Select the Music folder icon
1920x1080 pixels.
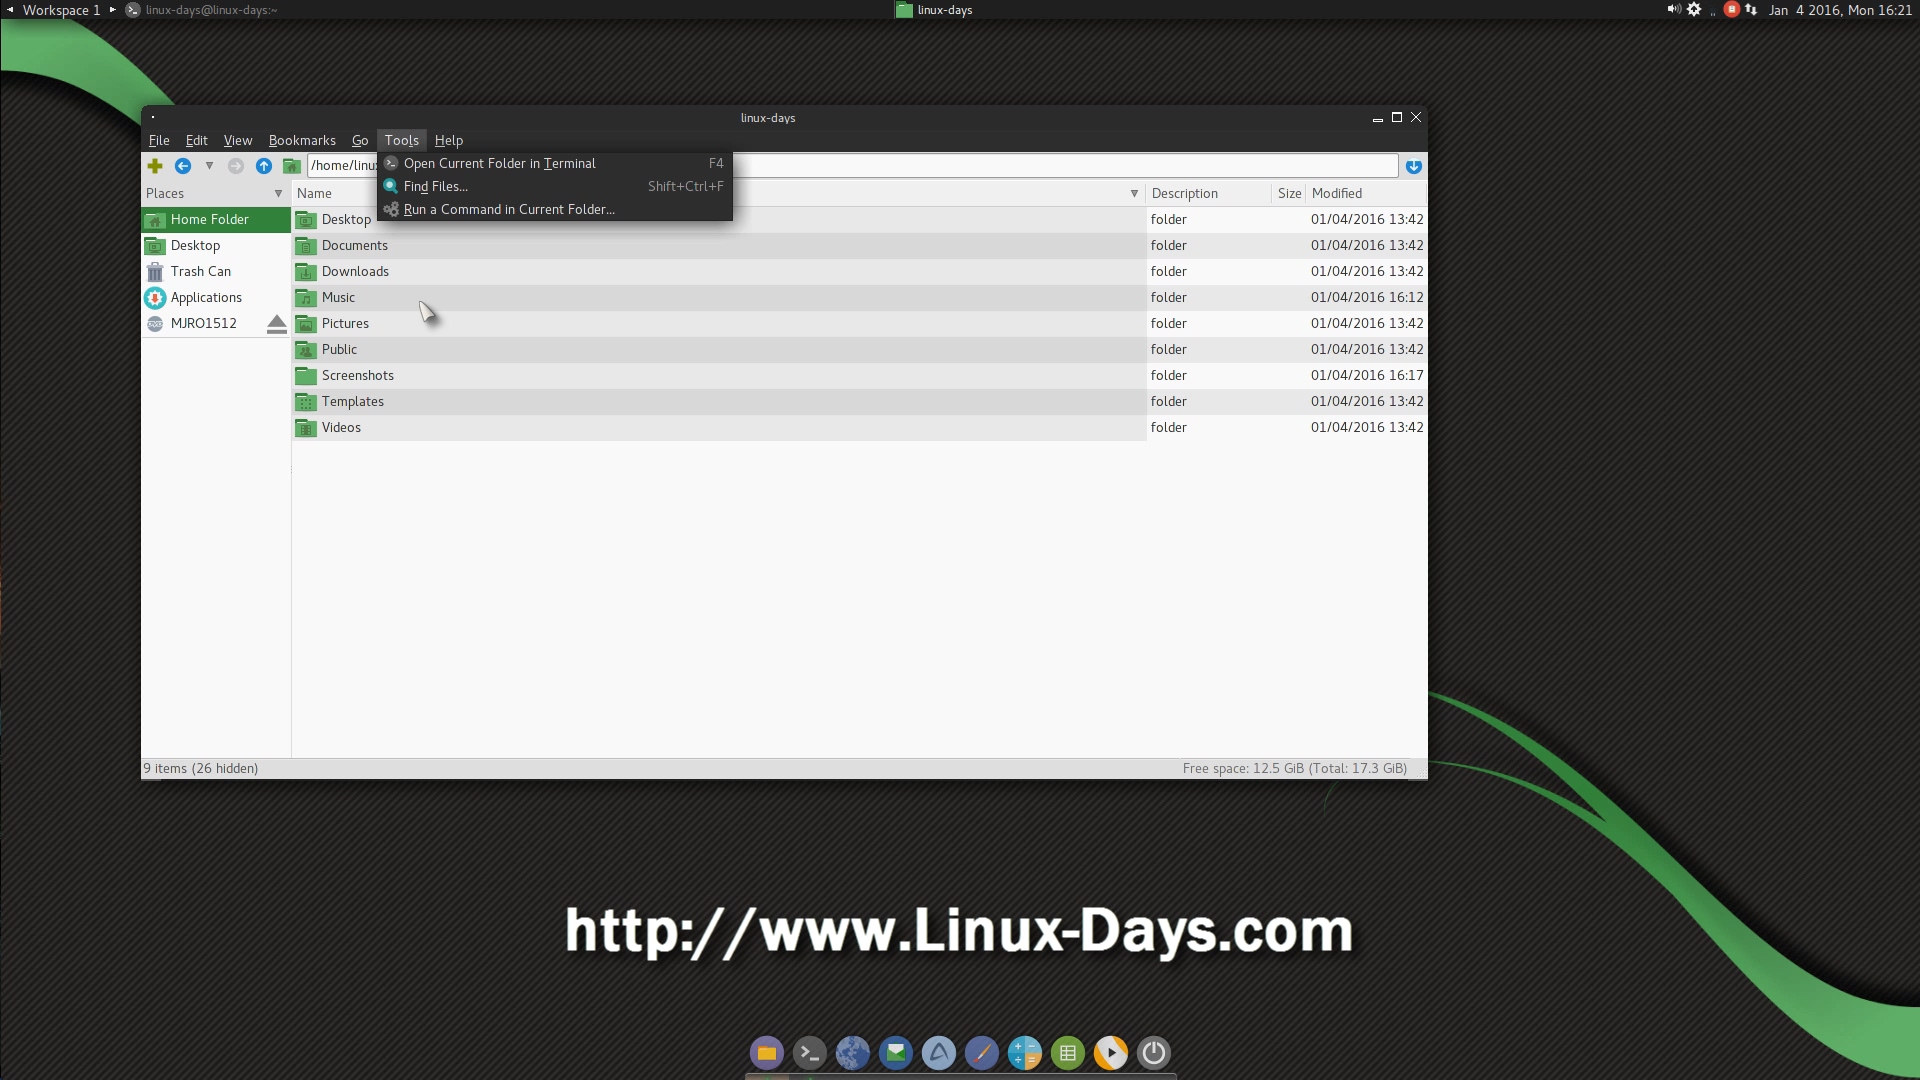click(x=306, y=297)
